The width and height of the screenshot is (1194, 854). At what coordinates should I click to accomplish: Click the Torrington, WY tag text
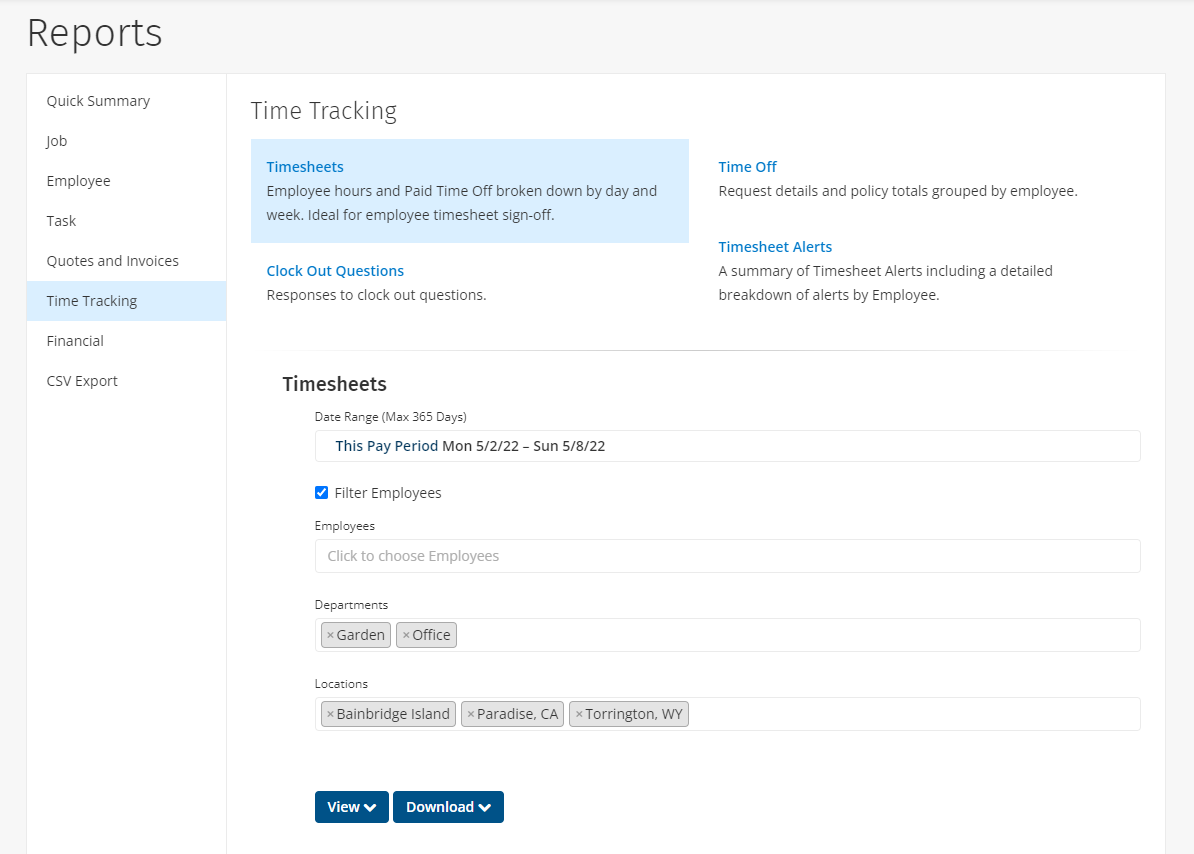634,714
